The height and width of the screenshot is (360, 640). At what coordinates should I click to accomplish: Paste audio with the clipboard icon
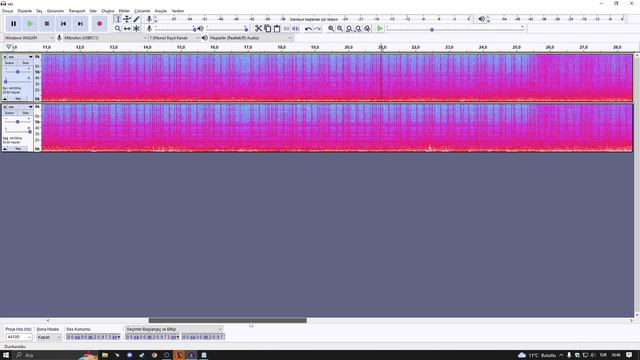(277, 29)
